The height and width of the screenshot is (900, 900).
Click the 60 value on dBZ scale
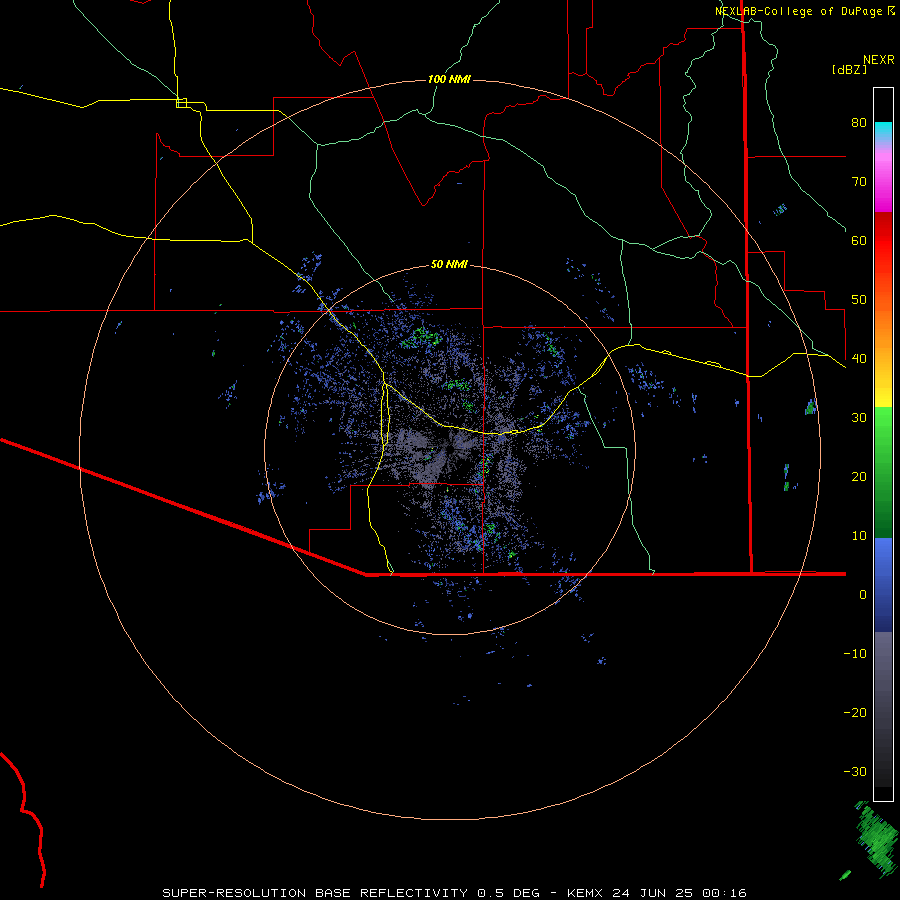point(859,240)
